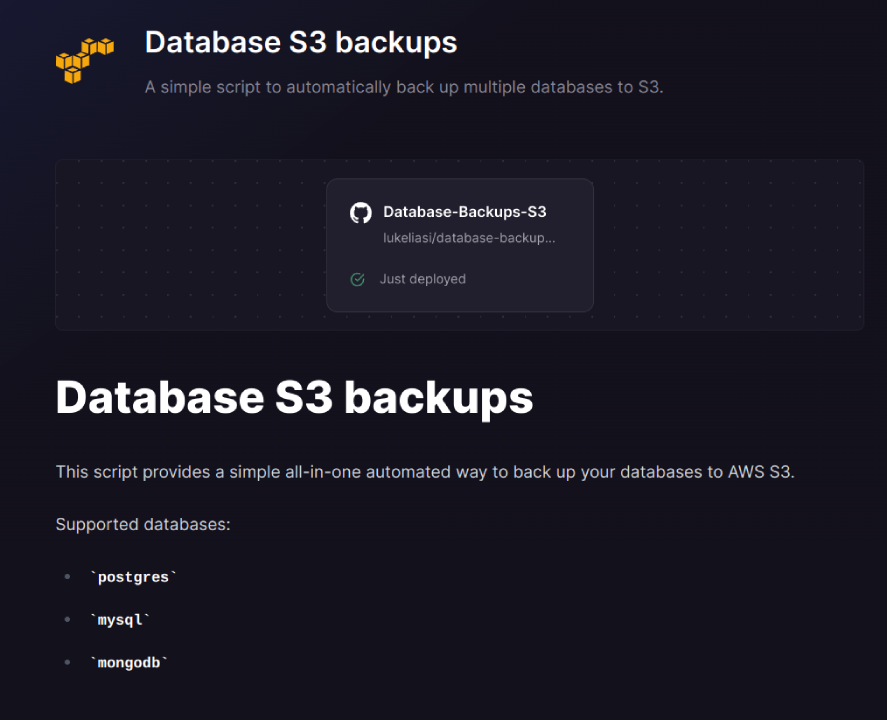Click the green deployment checkmark icon
The image size is (887, 720).
click(x=357, y=279)
